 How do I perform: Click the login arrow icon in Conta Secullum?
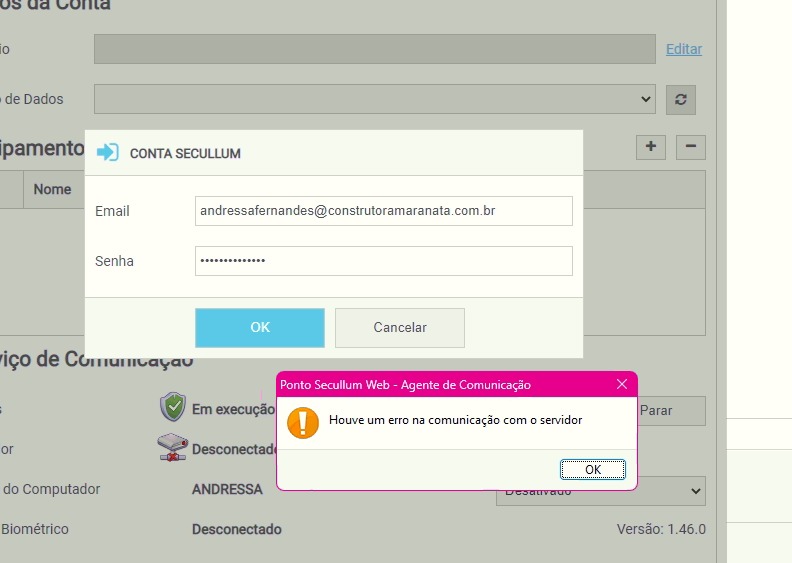point(107,153)
